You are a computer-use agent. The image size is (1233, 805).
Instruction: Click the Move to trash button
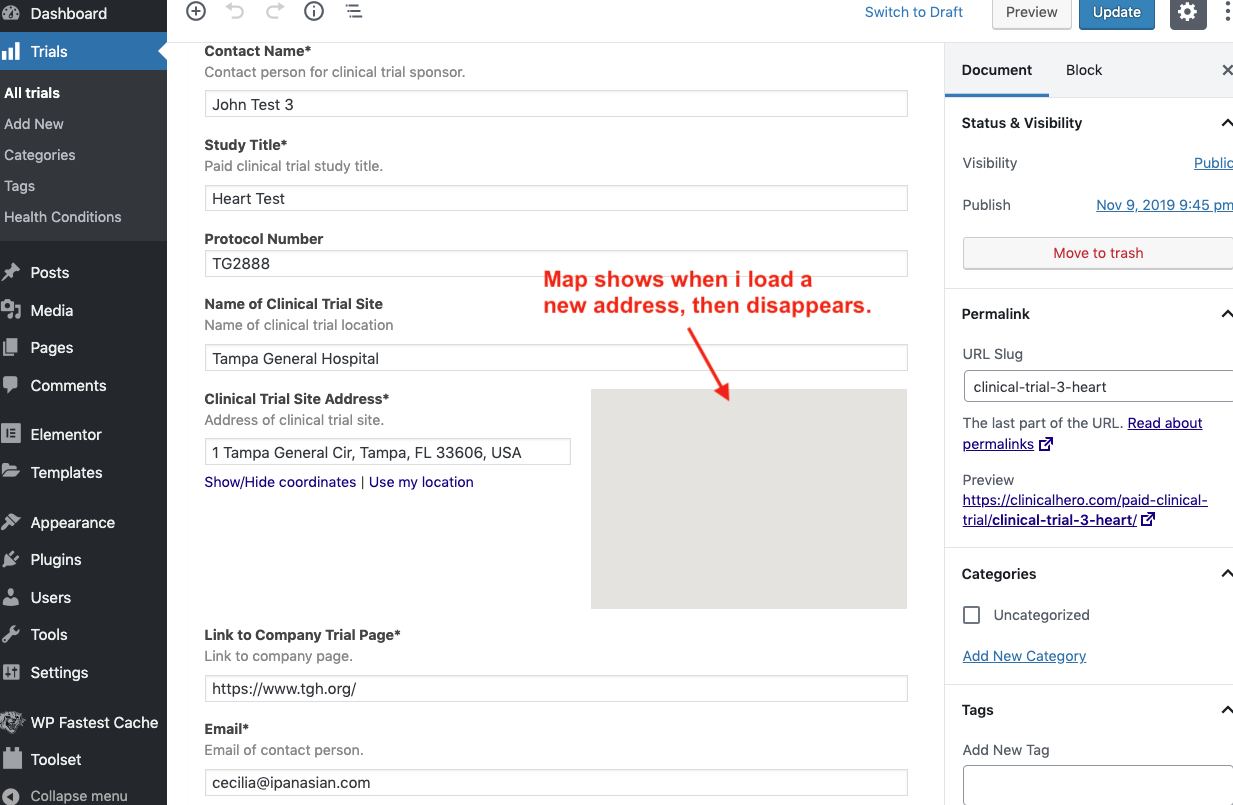(x=1097, y=253)
